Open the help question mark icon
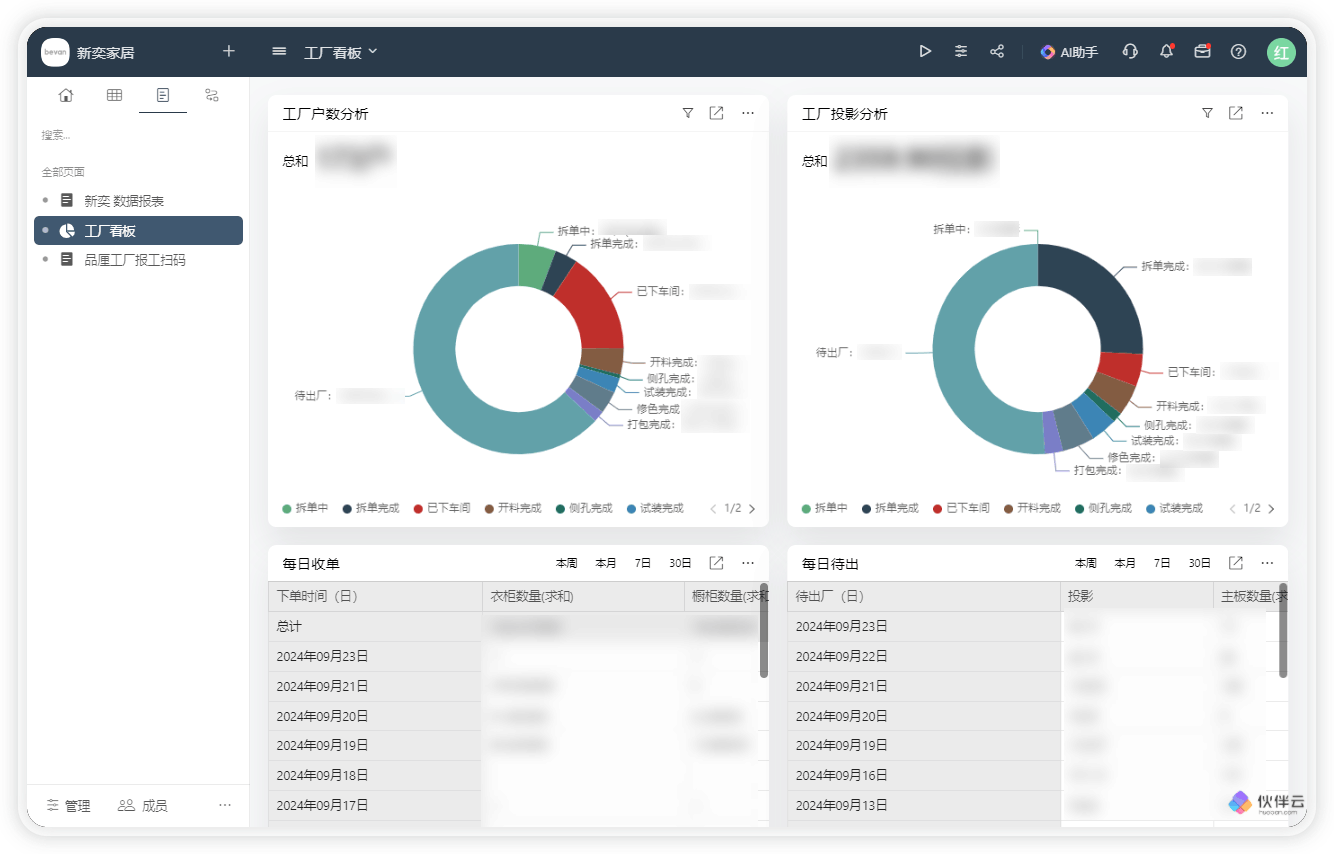 pyautogui.click(x=1238, y=51)
